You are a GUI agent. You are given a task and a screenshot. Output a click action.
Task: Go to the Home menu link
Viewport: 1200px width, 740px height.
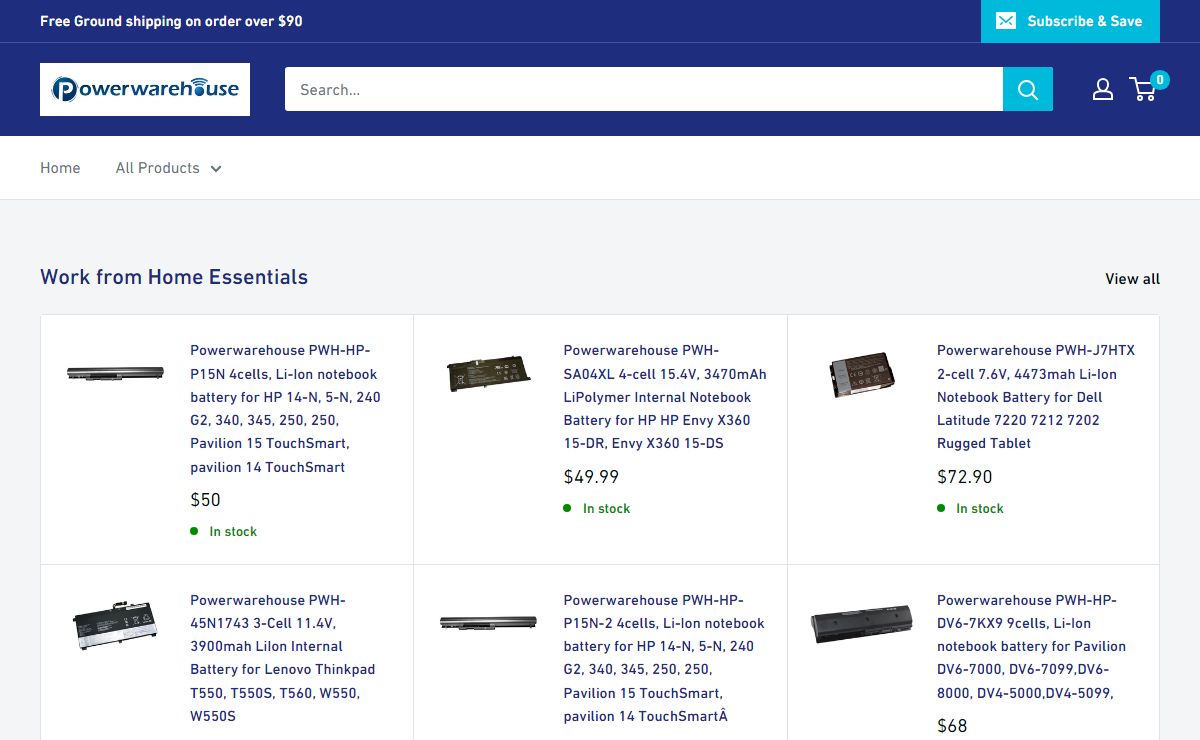click(x=60, y=168)
